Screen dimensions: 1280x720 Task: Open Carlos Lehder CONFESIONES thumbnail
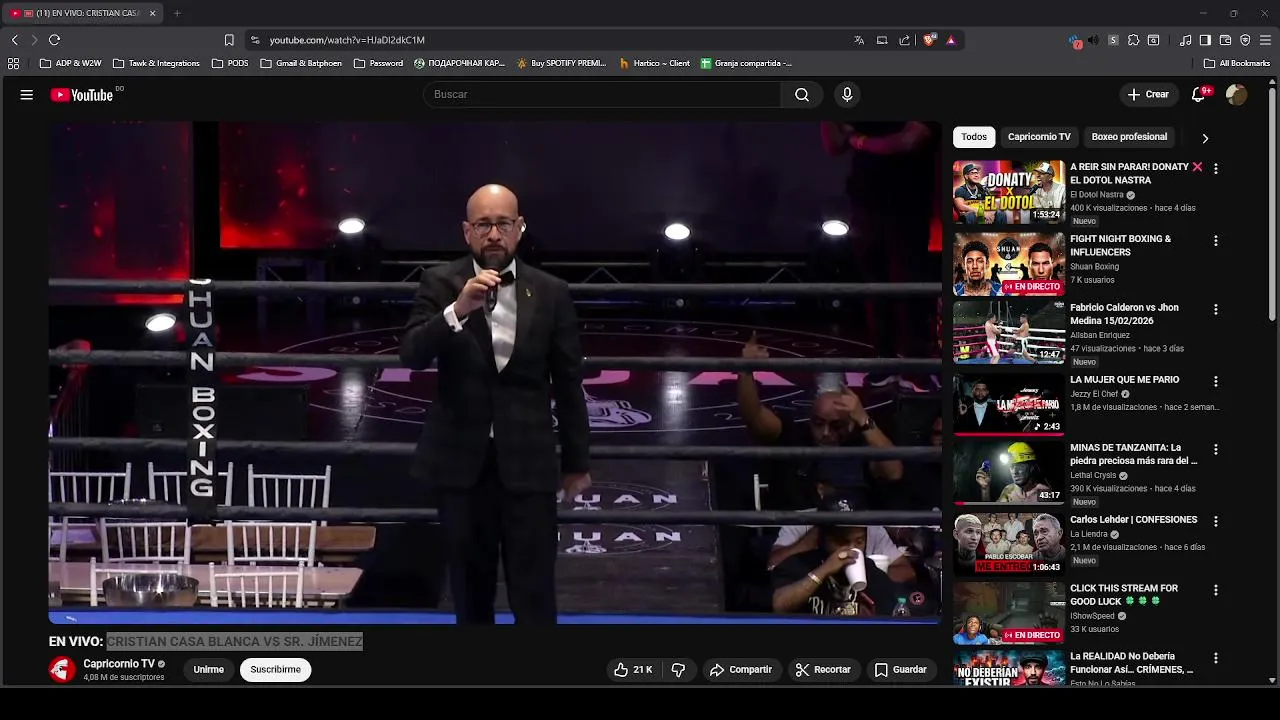coord(1008,545)
